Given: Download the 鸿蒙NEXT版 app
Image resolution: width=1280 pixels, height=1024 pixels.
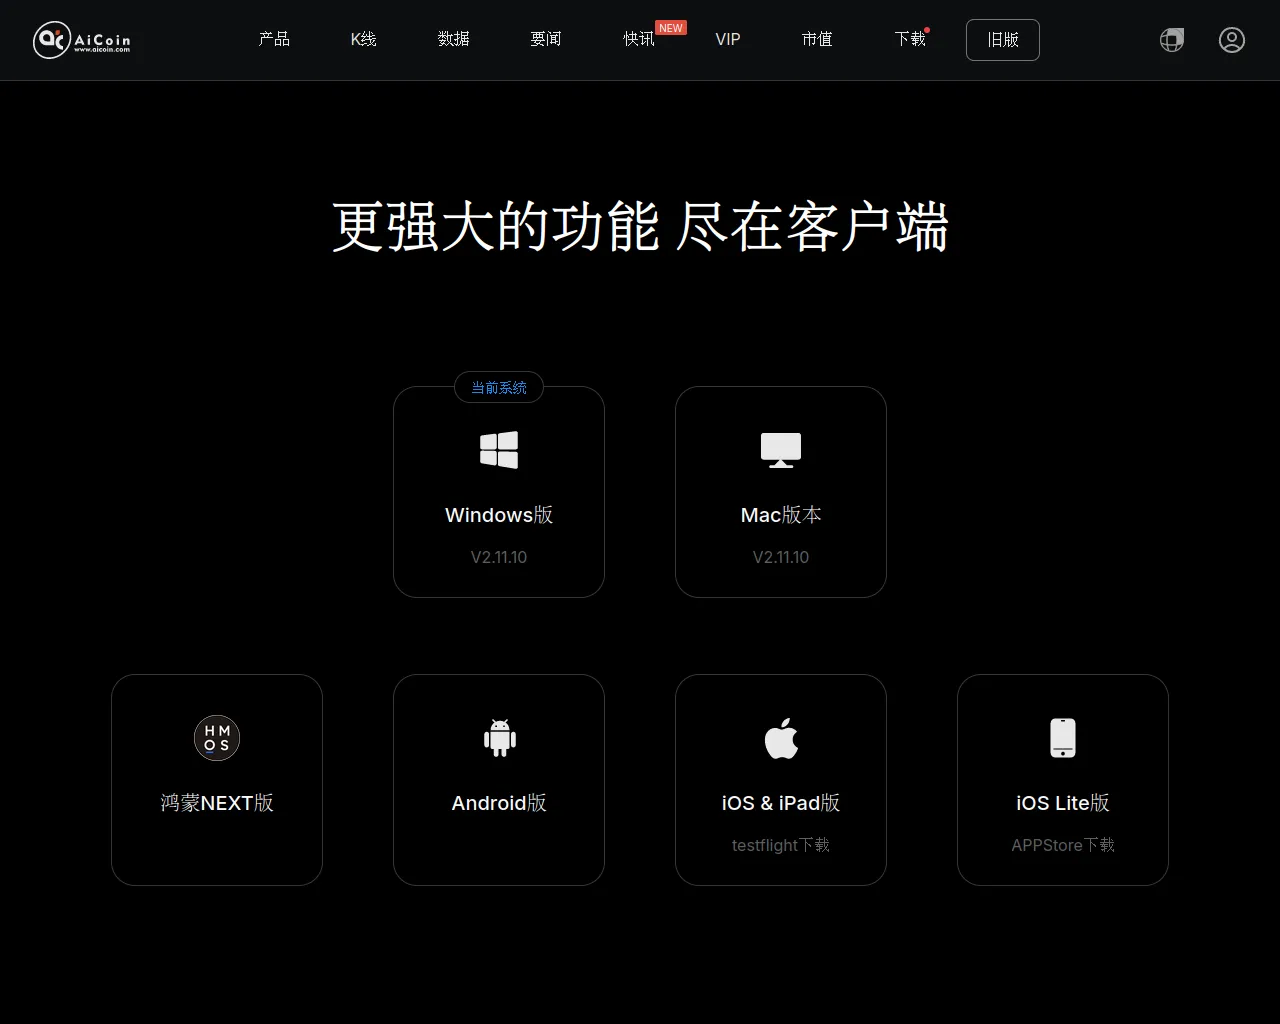Looking at the screenshot, I should tap(217, 803).
